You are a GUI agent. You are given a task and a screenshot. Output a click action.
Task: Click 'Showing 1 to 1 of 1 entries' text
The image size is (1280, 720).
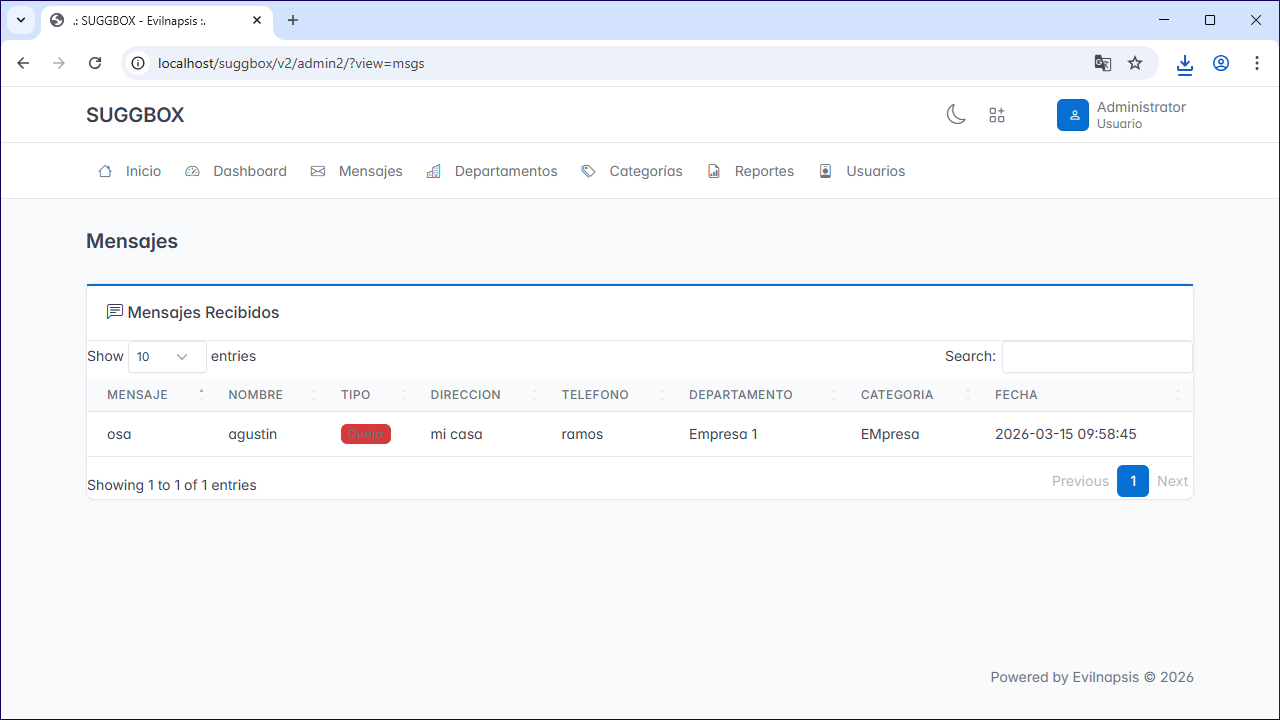[x=172, y=485]
